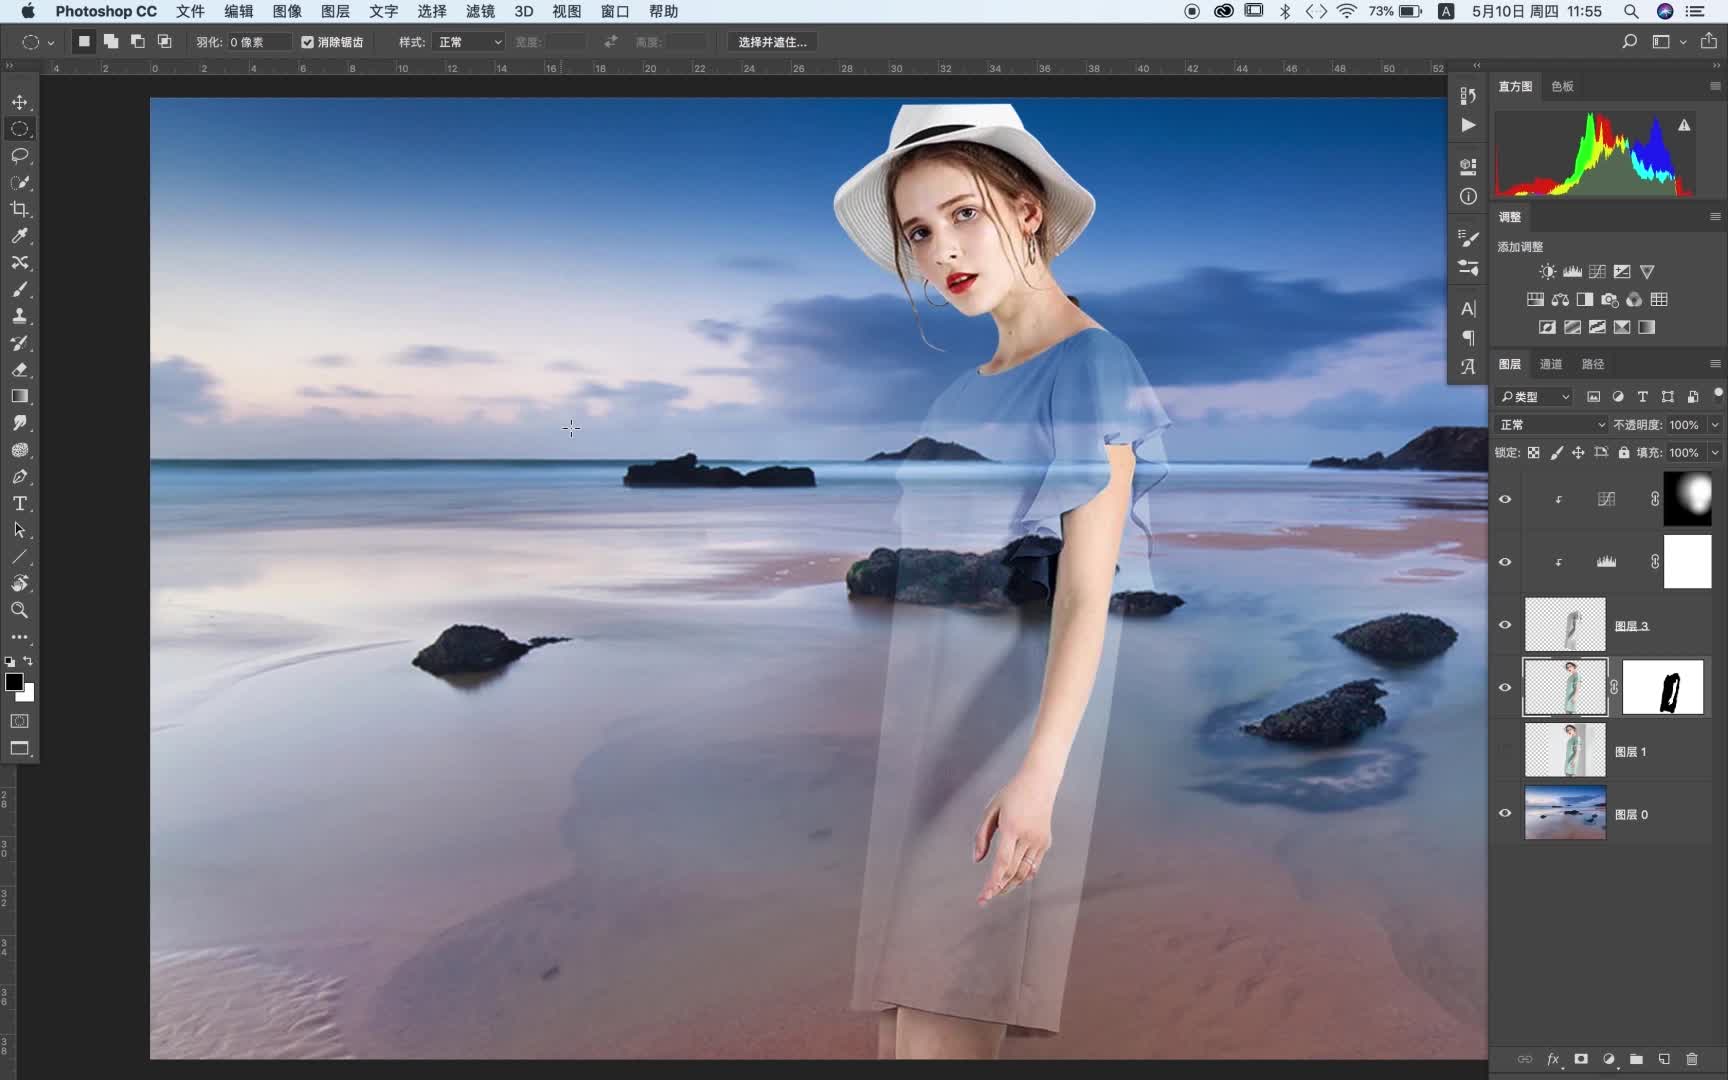Select the 图层 1 layer thumbnail
The image size is (1728, 1080).
coord(1565,750)
